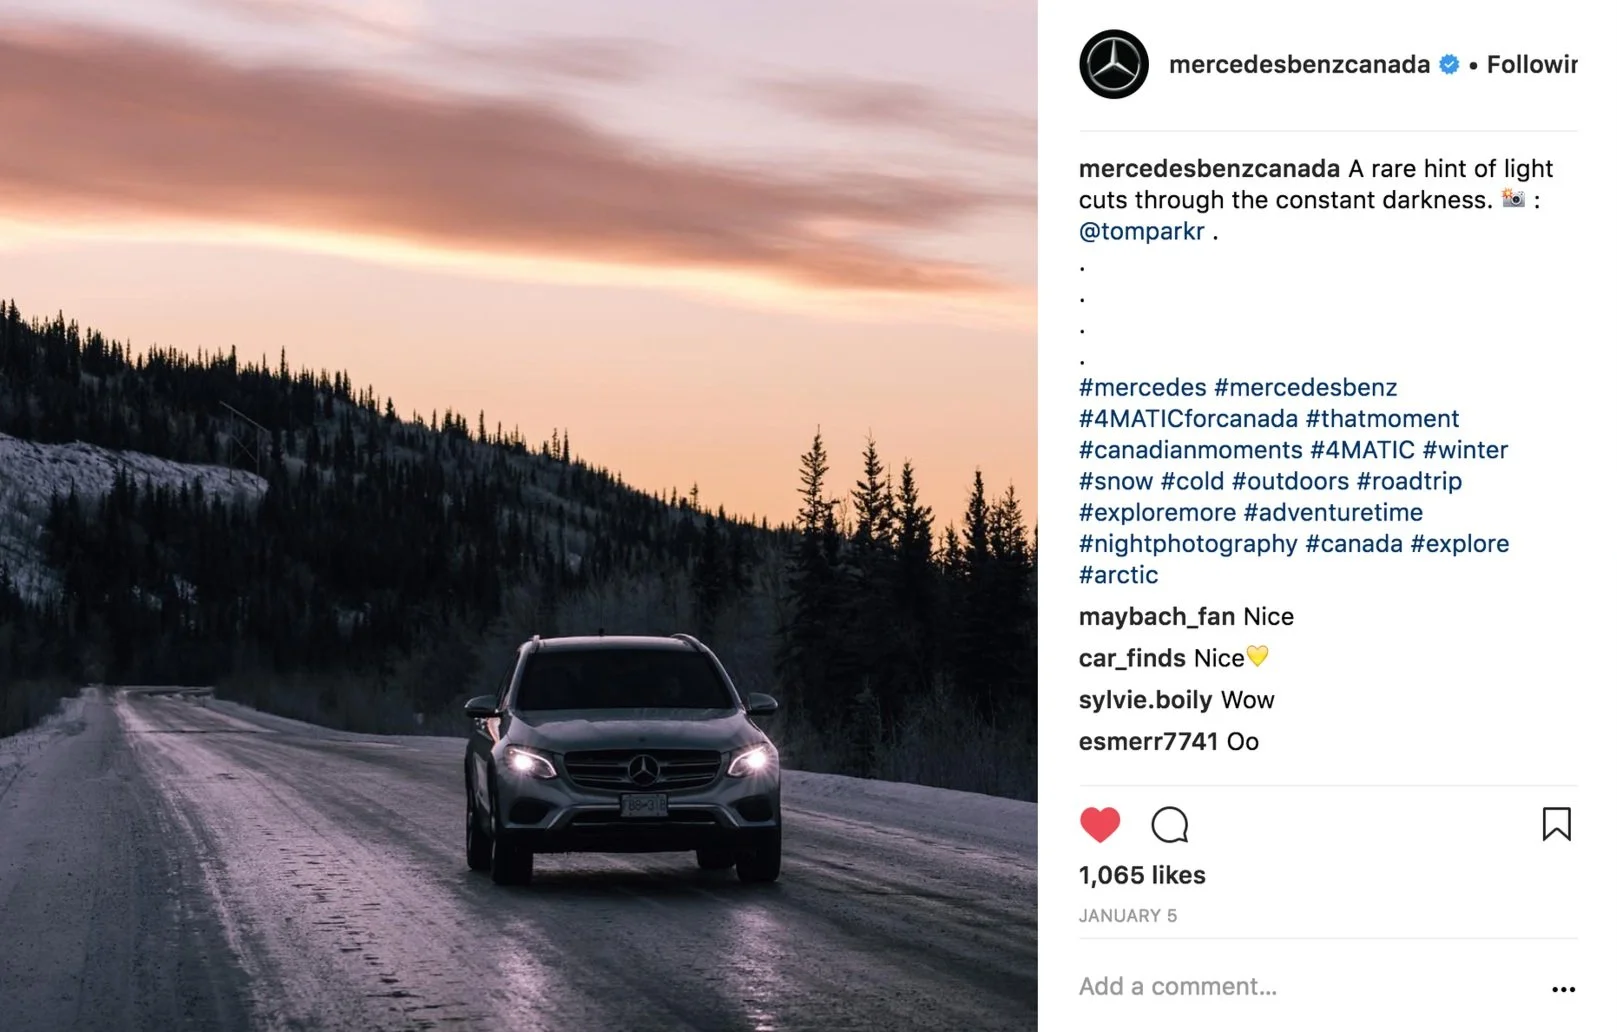Toggle the Following button
This screenshot has width=1617, height=1032.
[x=1532, y=65]
